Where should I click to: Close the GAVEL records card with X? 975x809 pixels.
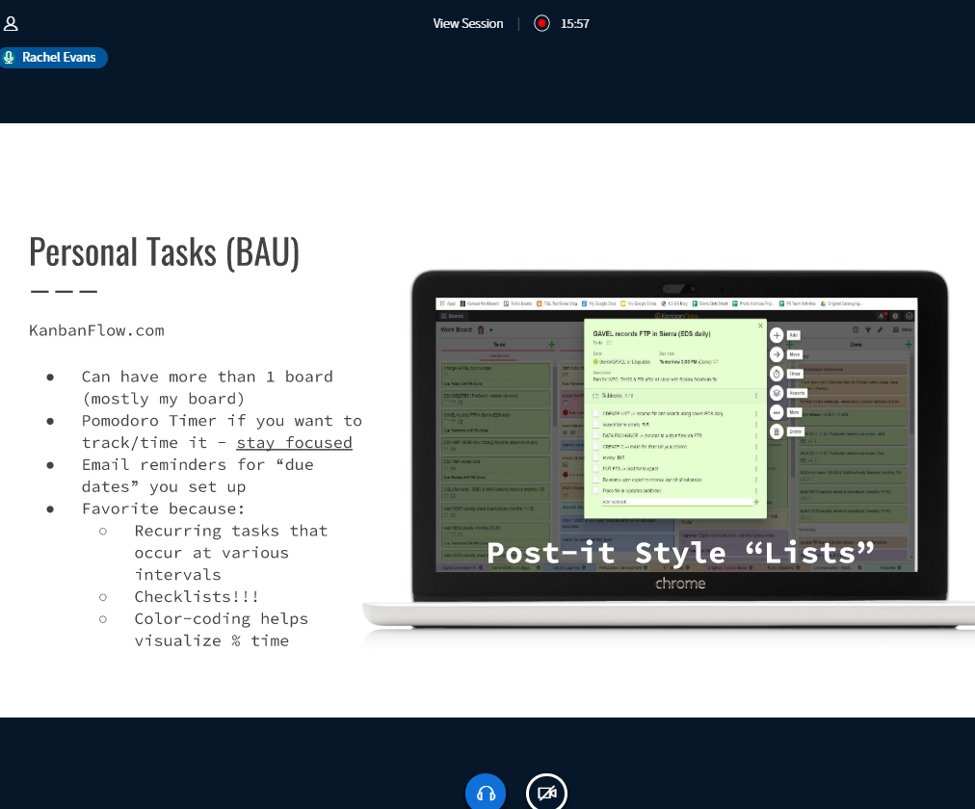[760, 325]
